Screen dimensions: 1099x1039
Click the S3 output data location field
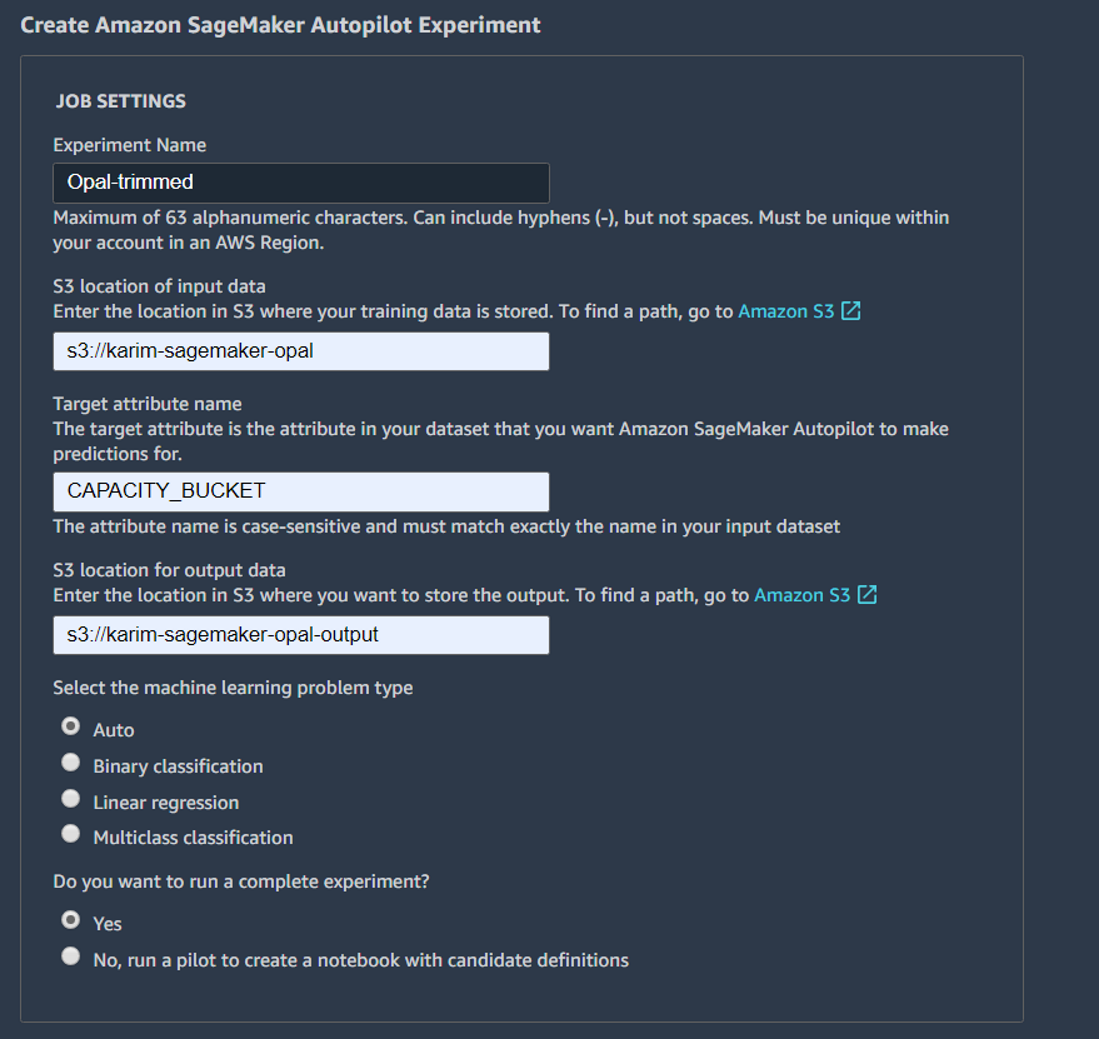[300, 635]
